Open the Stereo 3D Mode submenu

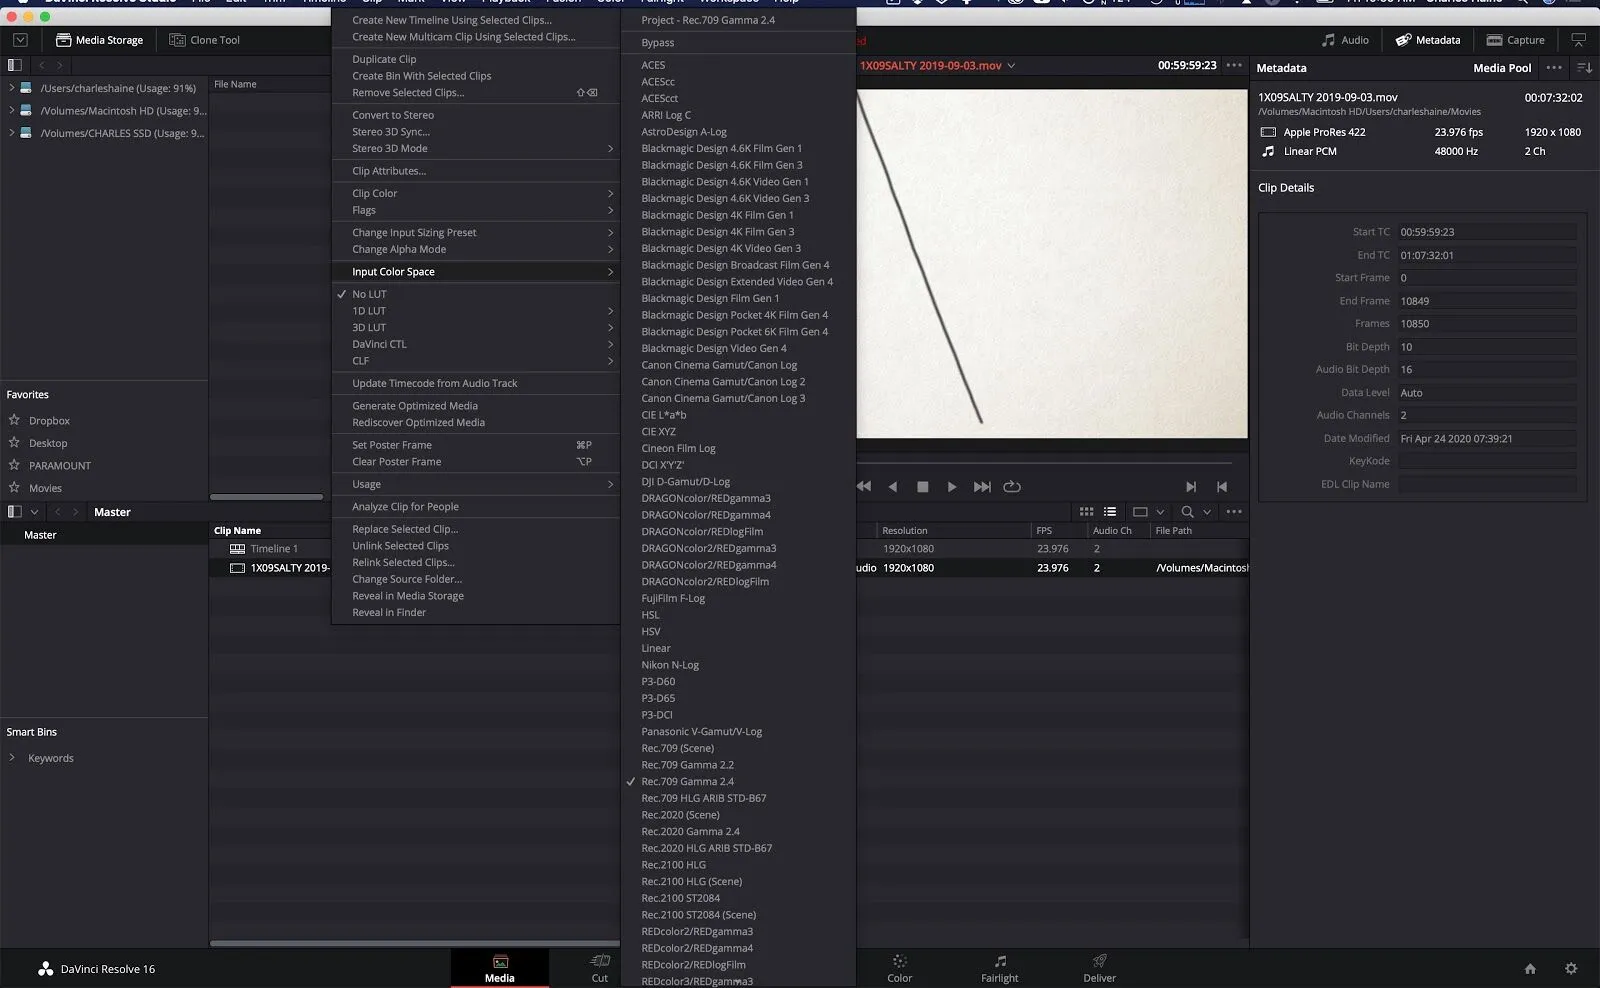click(475, 148)
